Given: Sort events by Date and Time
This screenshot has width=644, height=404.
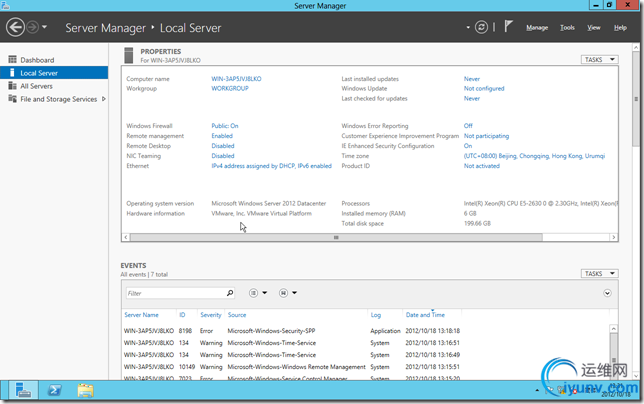Looking at the screenshot, I should [425, 315].
